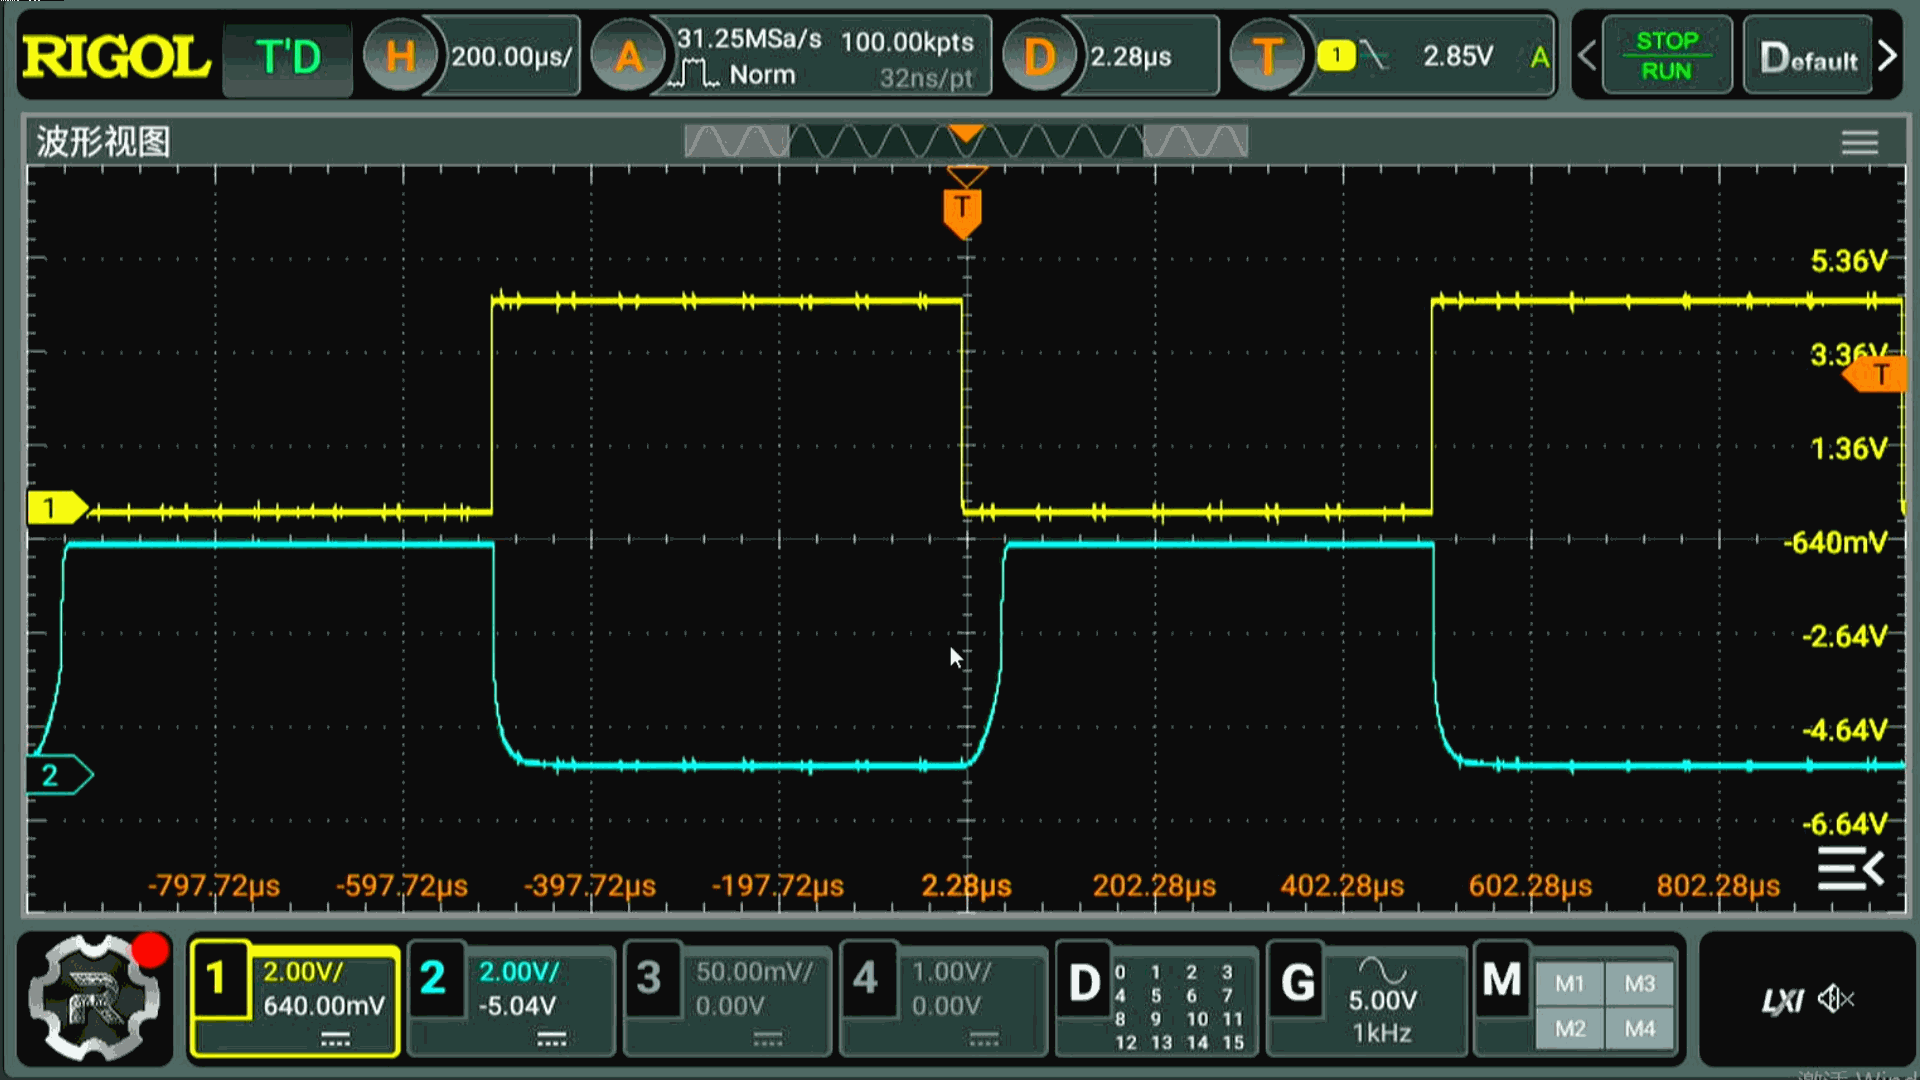This screenshot has width=1920, height=1080.
Task: Open the waveform view hamburger menu
Action: [x=1859, y=143]
